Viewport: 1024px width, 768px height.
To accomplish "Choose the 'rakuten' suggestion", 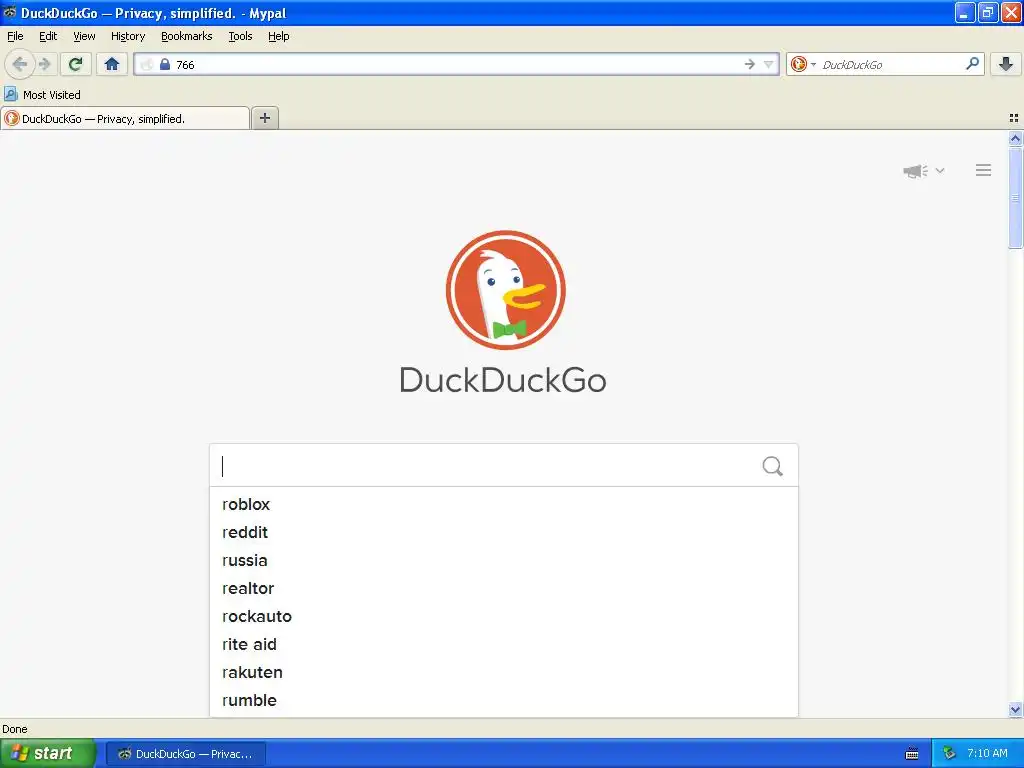I will coord(504,673).
